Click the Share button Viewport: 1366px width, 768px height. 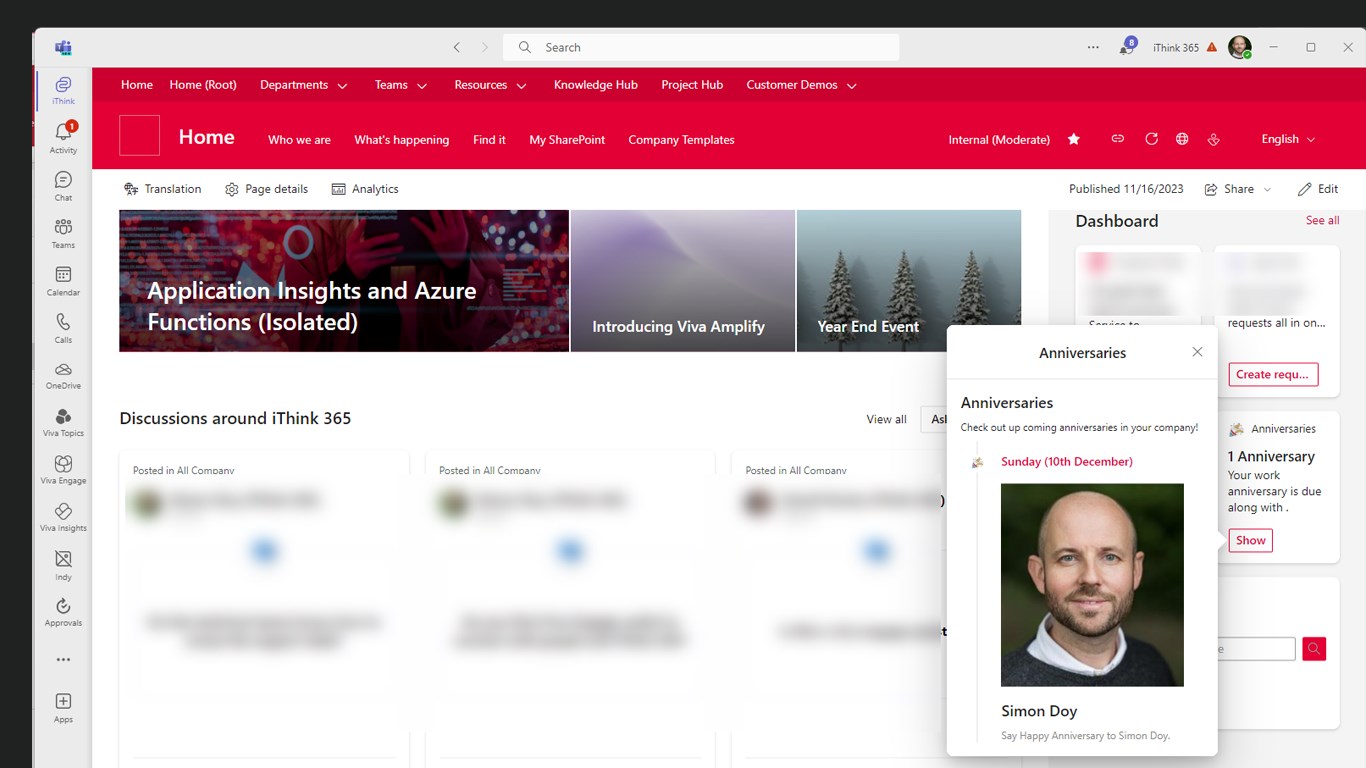tap(1229, 189)
